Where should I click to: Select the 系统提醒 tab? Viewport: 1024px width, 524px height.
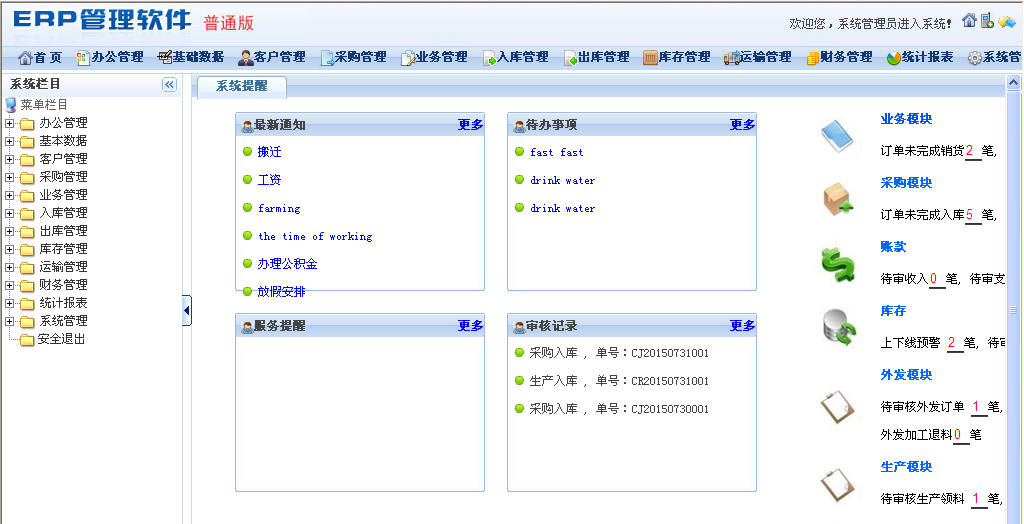241,86
